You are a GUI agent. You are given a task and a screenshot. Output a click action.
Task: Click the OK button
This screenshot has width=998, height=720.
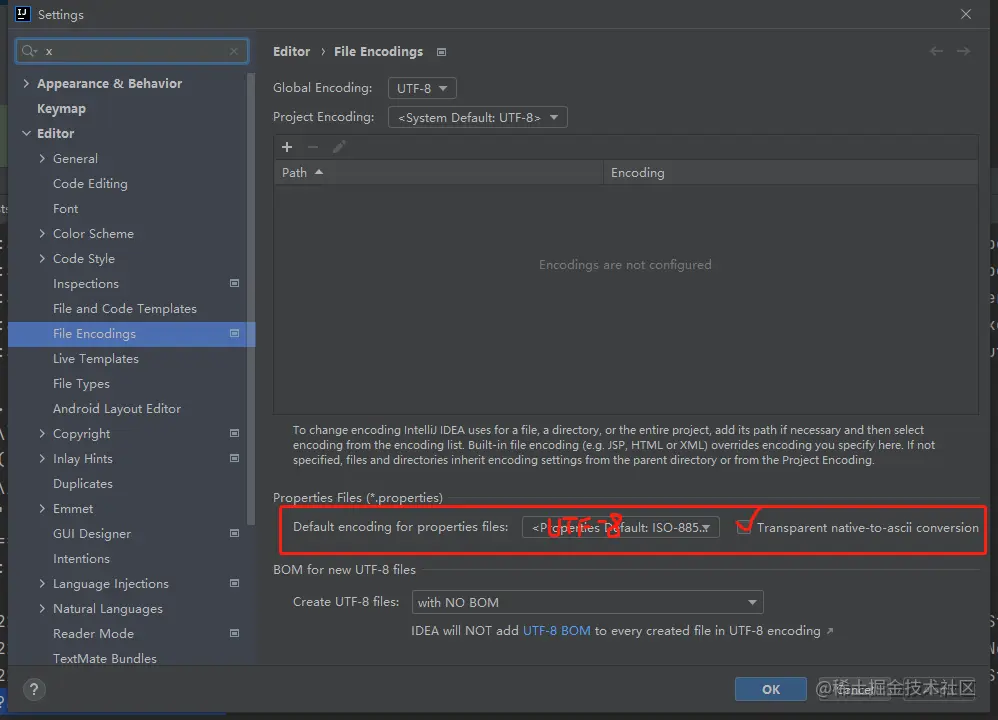pyautogui.click(x=771, y=689)
